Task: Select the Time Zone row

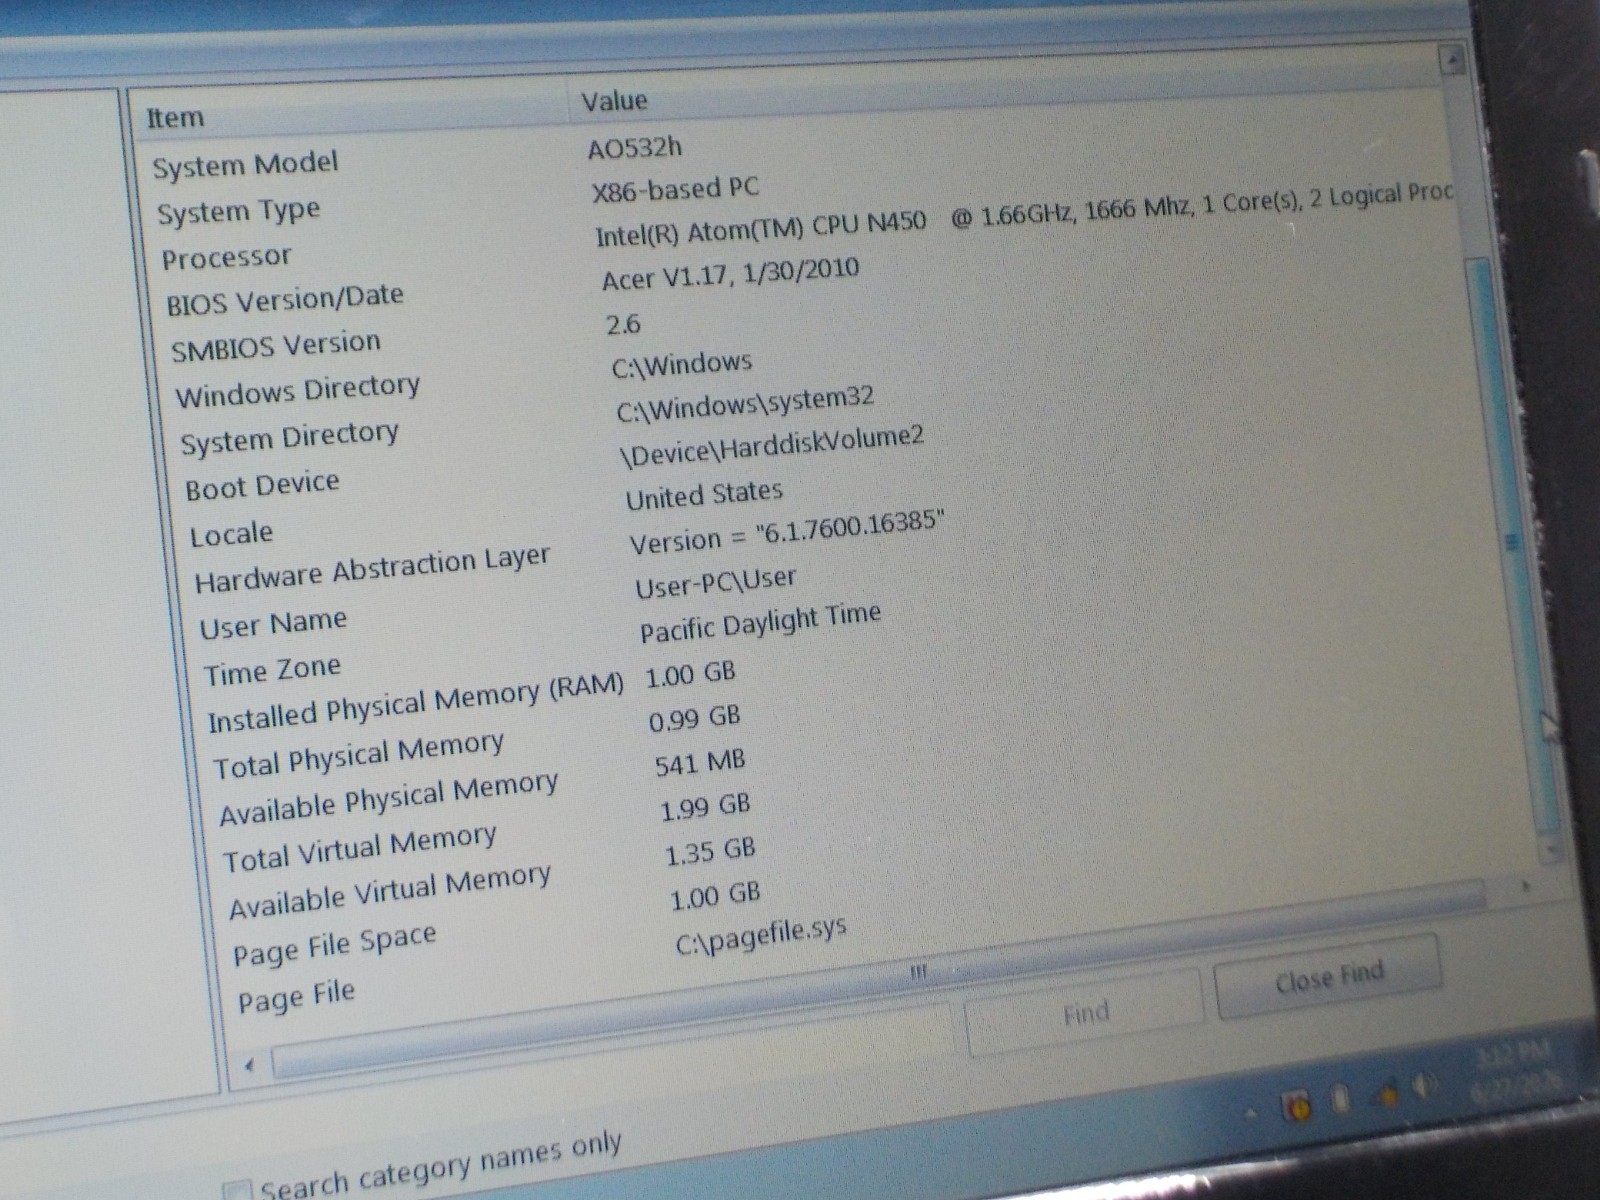Action: [272, 670]
